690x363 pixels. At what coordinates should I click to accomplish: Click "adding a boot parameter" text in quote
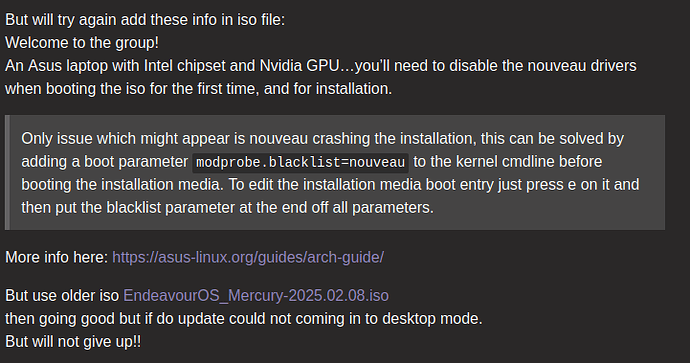[x=105, y=161]
